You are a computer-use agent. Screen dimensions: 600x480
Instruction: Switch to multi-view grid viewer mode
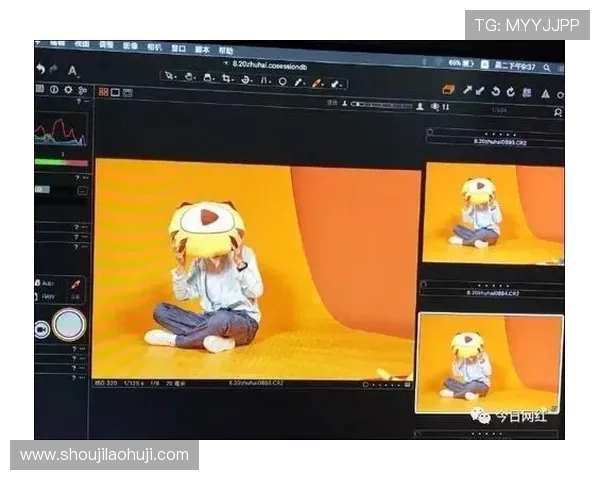(x=103, y=92)
